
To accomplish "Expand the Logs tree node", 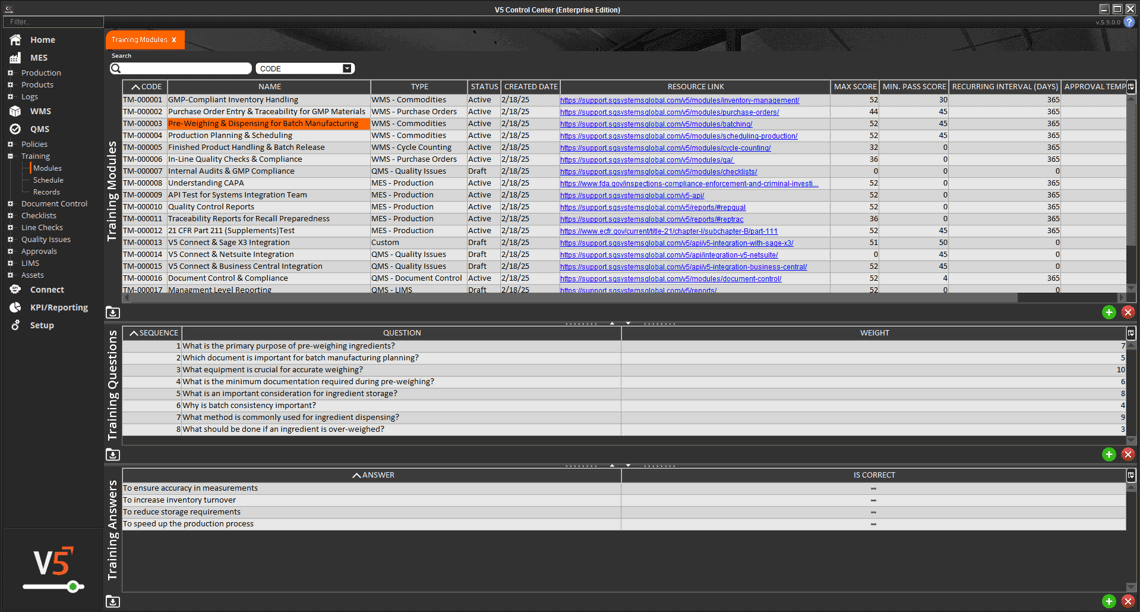I will 10,97.
